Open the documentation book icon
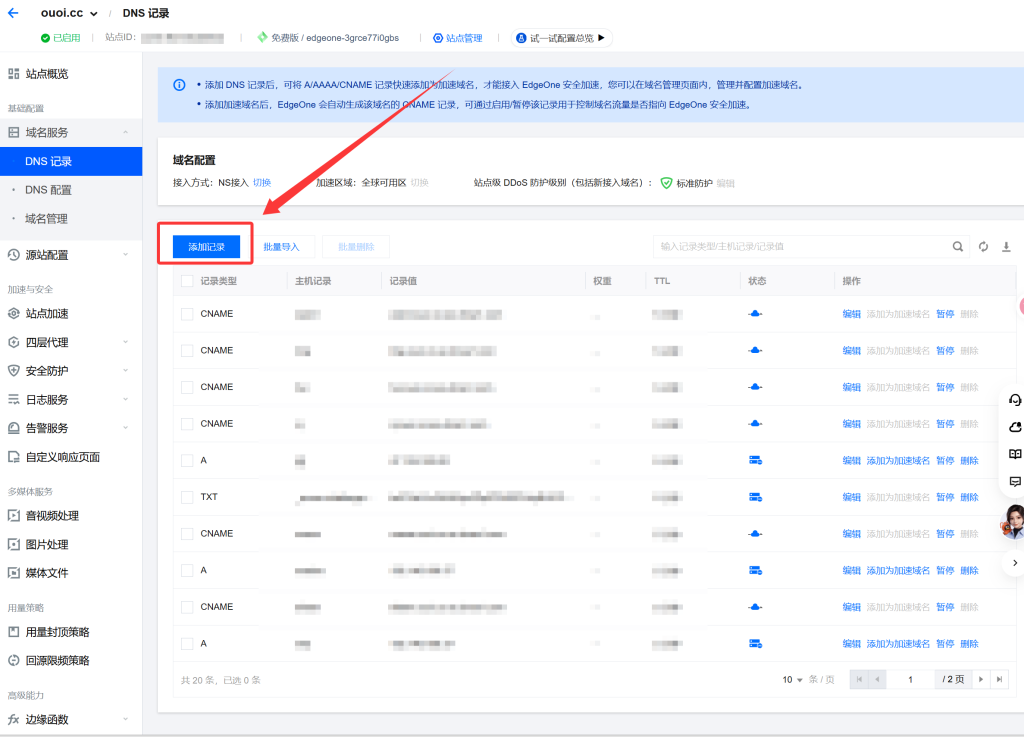This screenshot has width=1024, height=737. 1015,454
